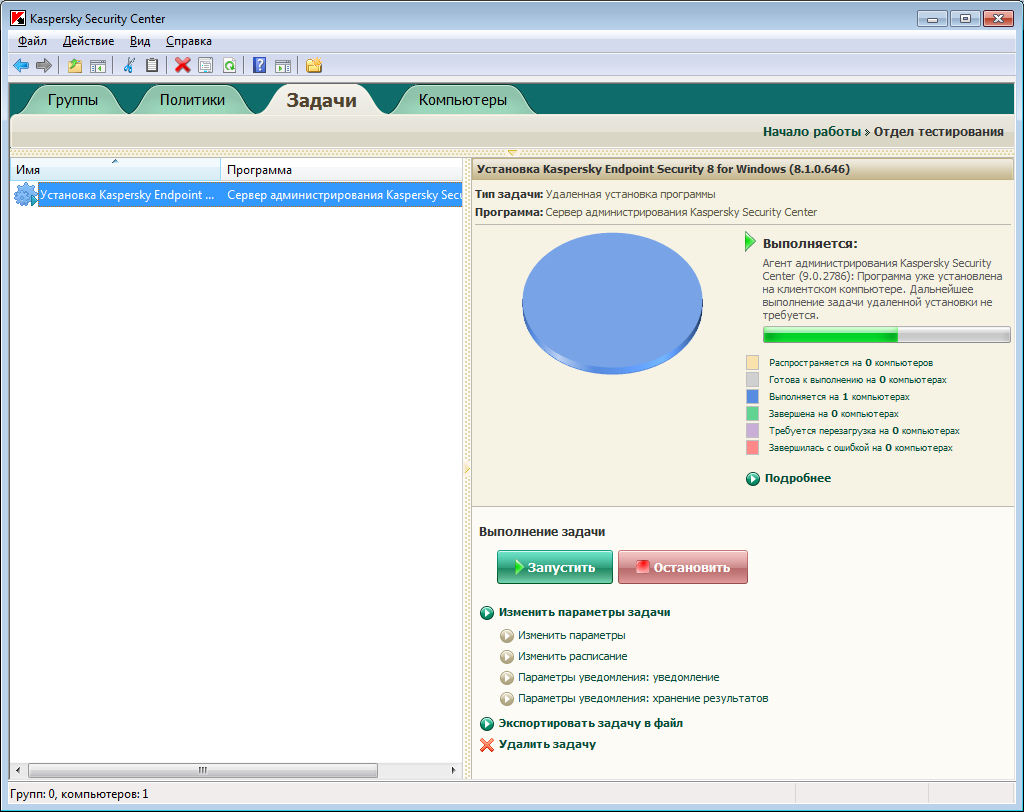Image resolution: width=1024 pixels, height=812 pixels.
Task: Click the small arrow above the details pane header
Action: (512, 153)
